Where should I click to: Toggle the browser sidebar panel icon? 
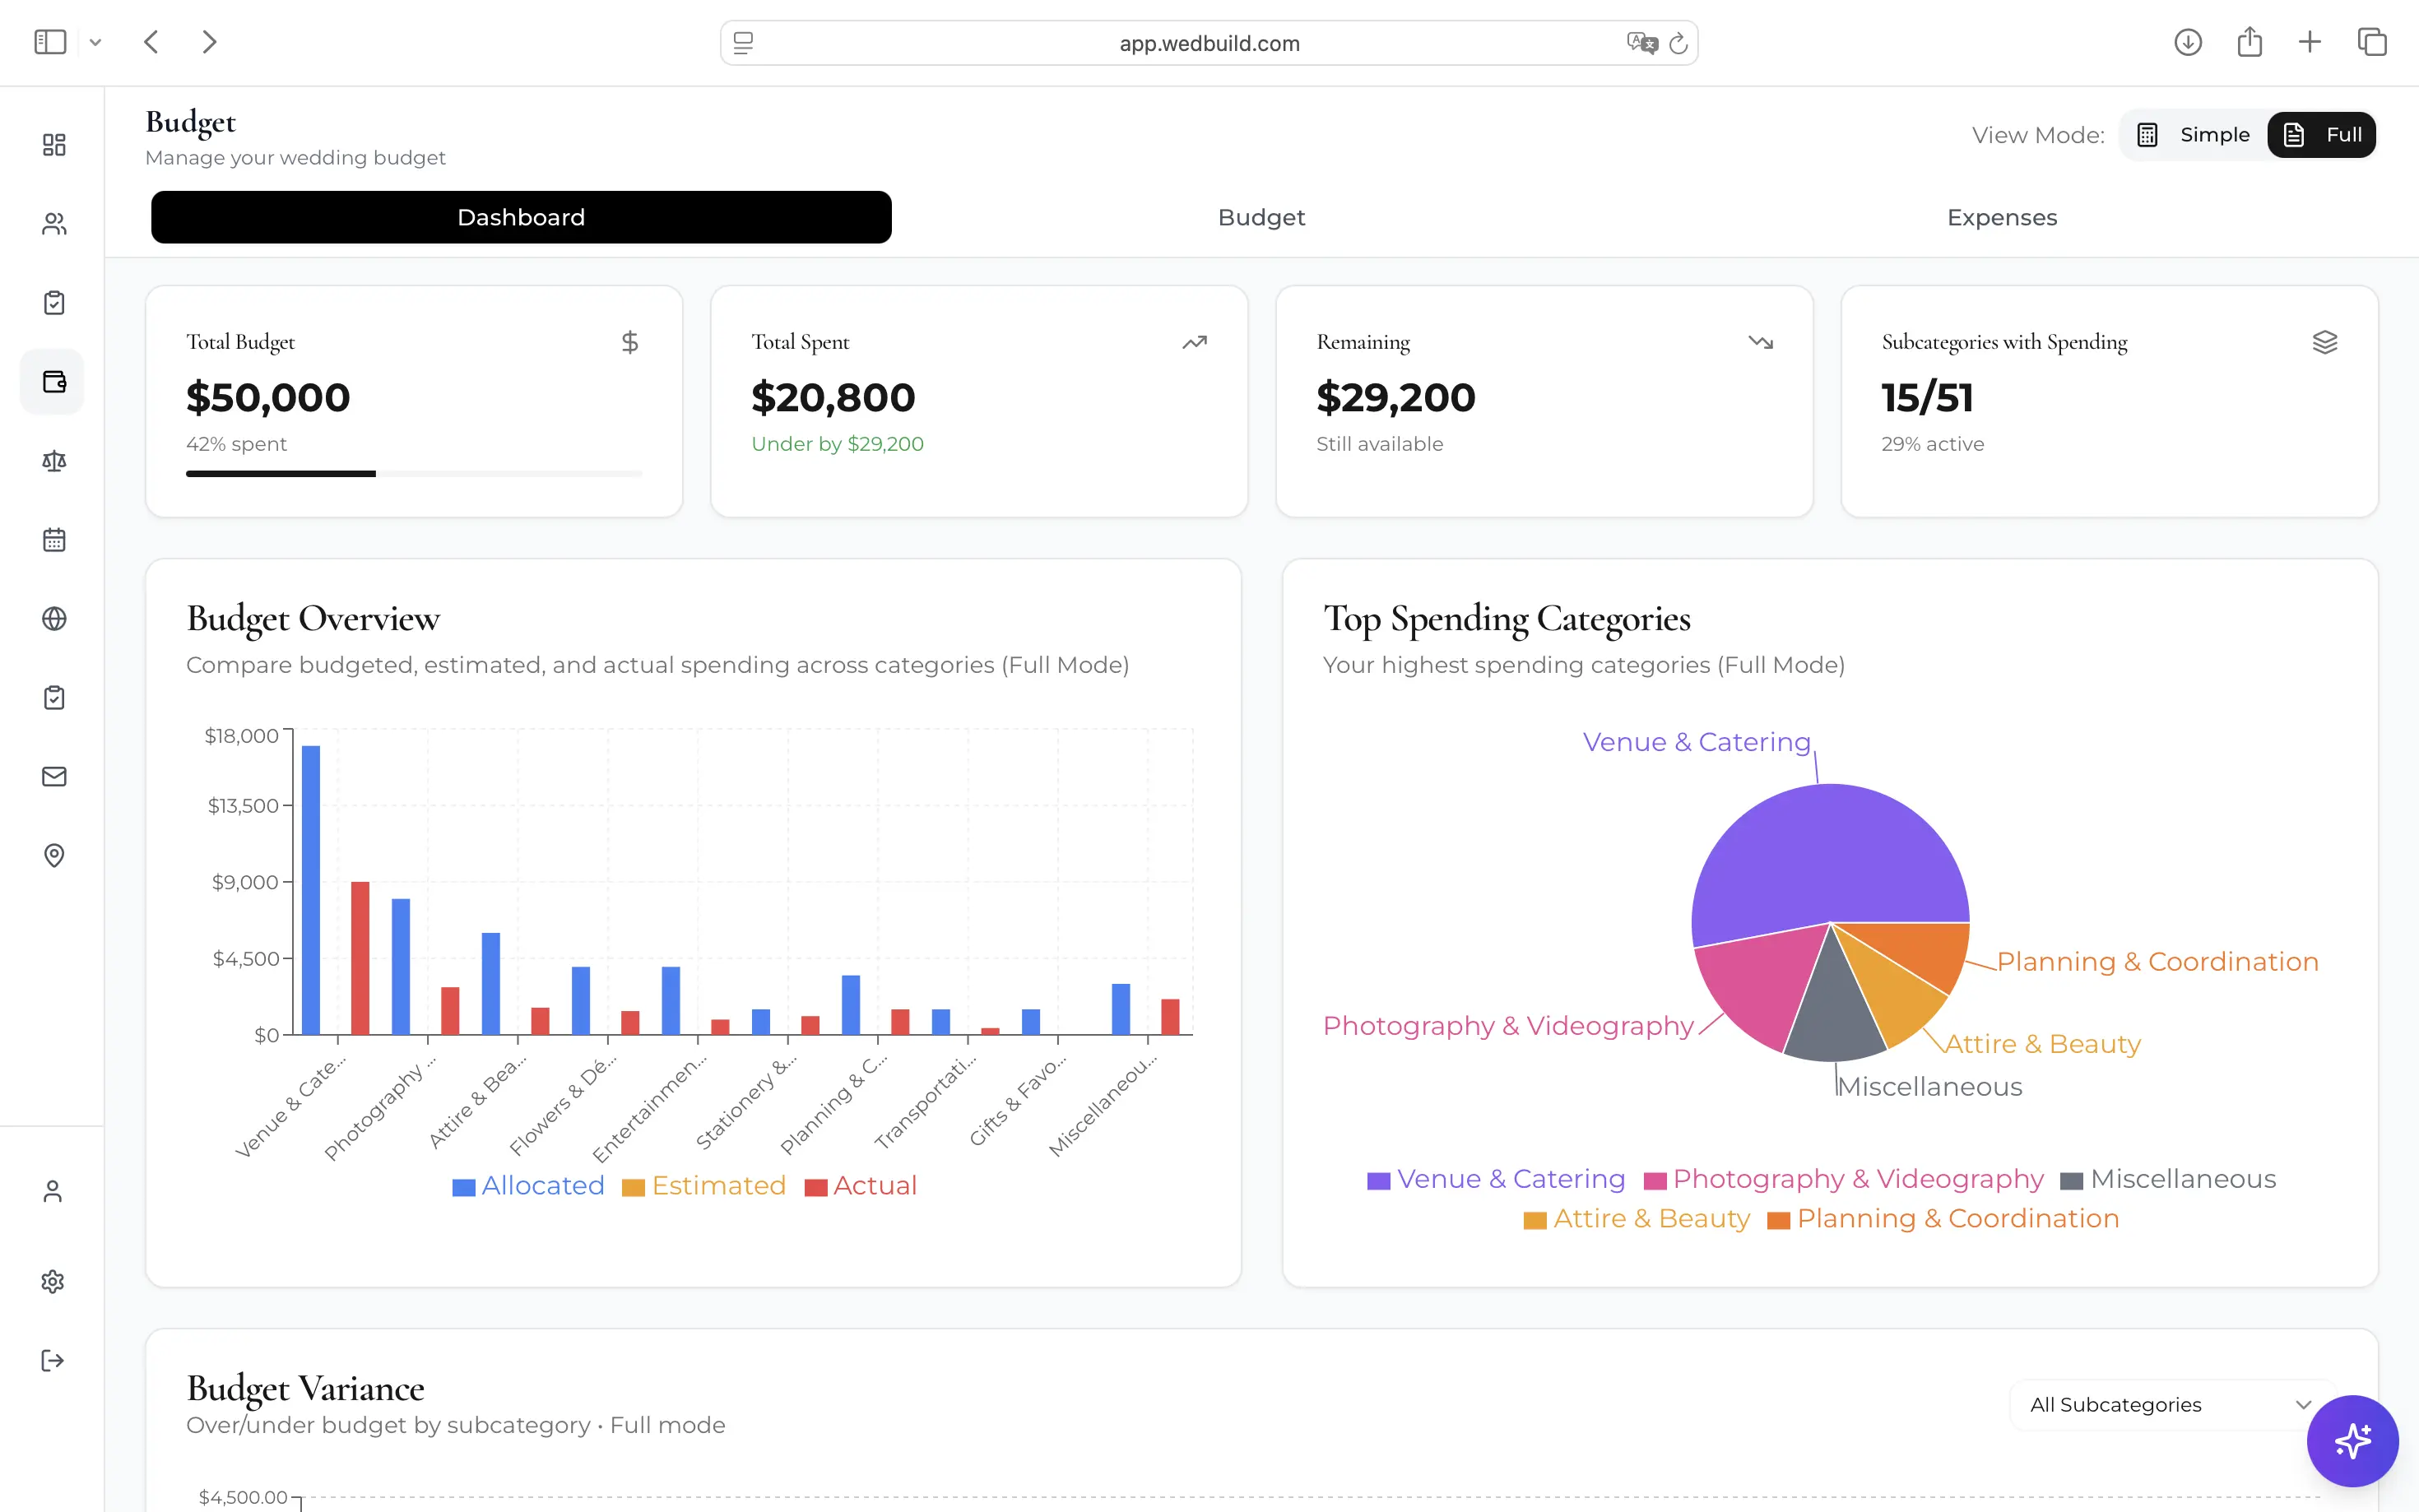click(x=50, y=42)
